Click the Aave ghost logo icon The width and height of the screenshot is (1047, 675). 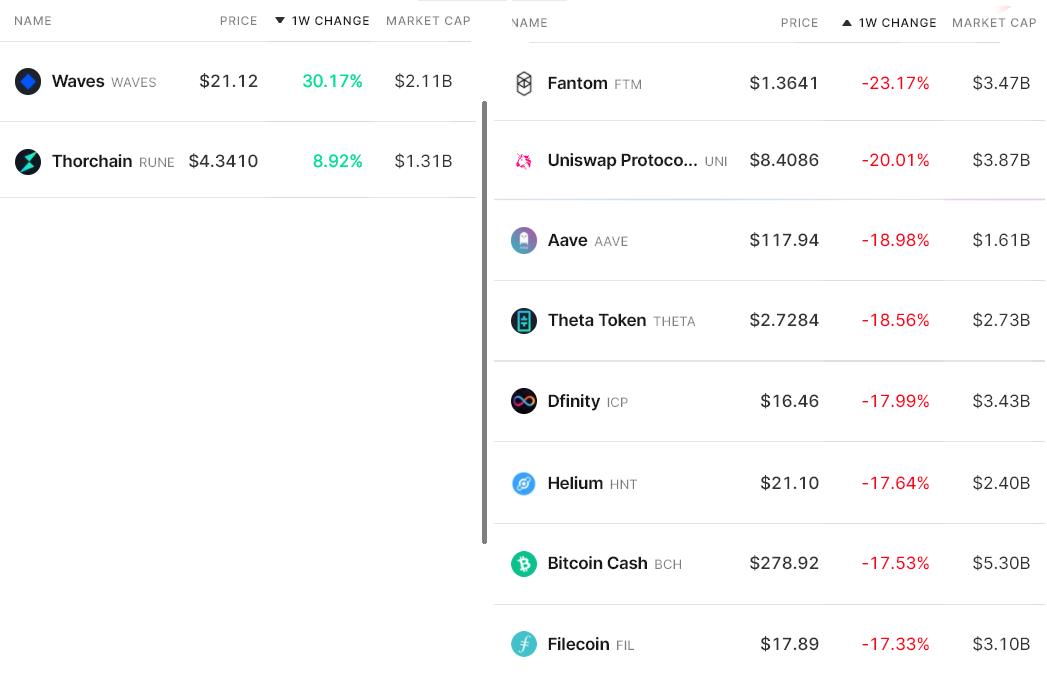click(524, 241)
